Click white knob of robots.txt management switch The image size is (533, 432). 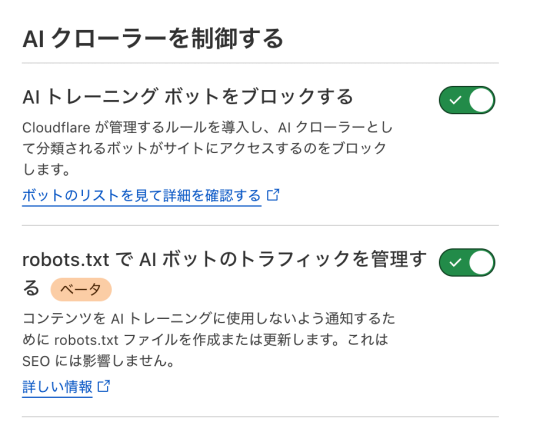pos(481,262)
